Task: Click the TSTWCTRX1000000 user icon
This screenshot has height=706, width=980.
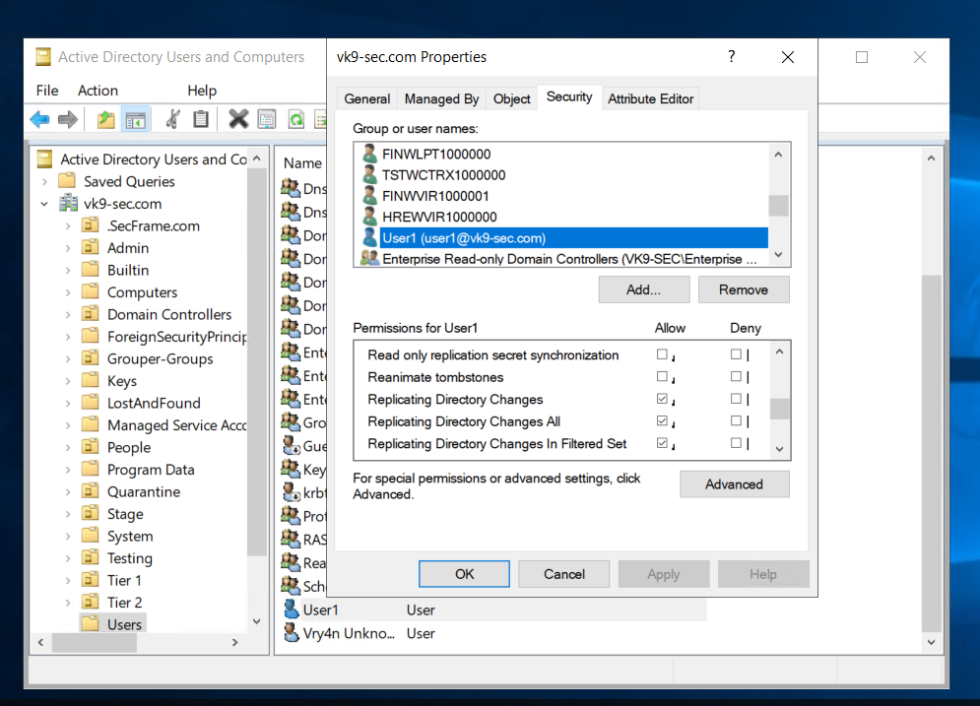Action: 369,175
